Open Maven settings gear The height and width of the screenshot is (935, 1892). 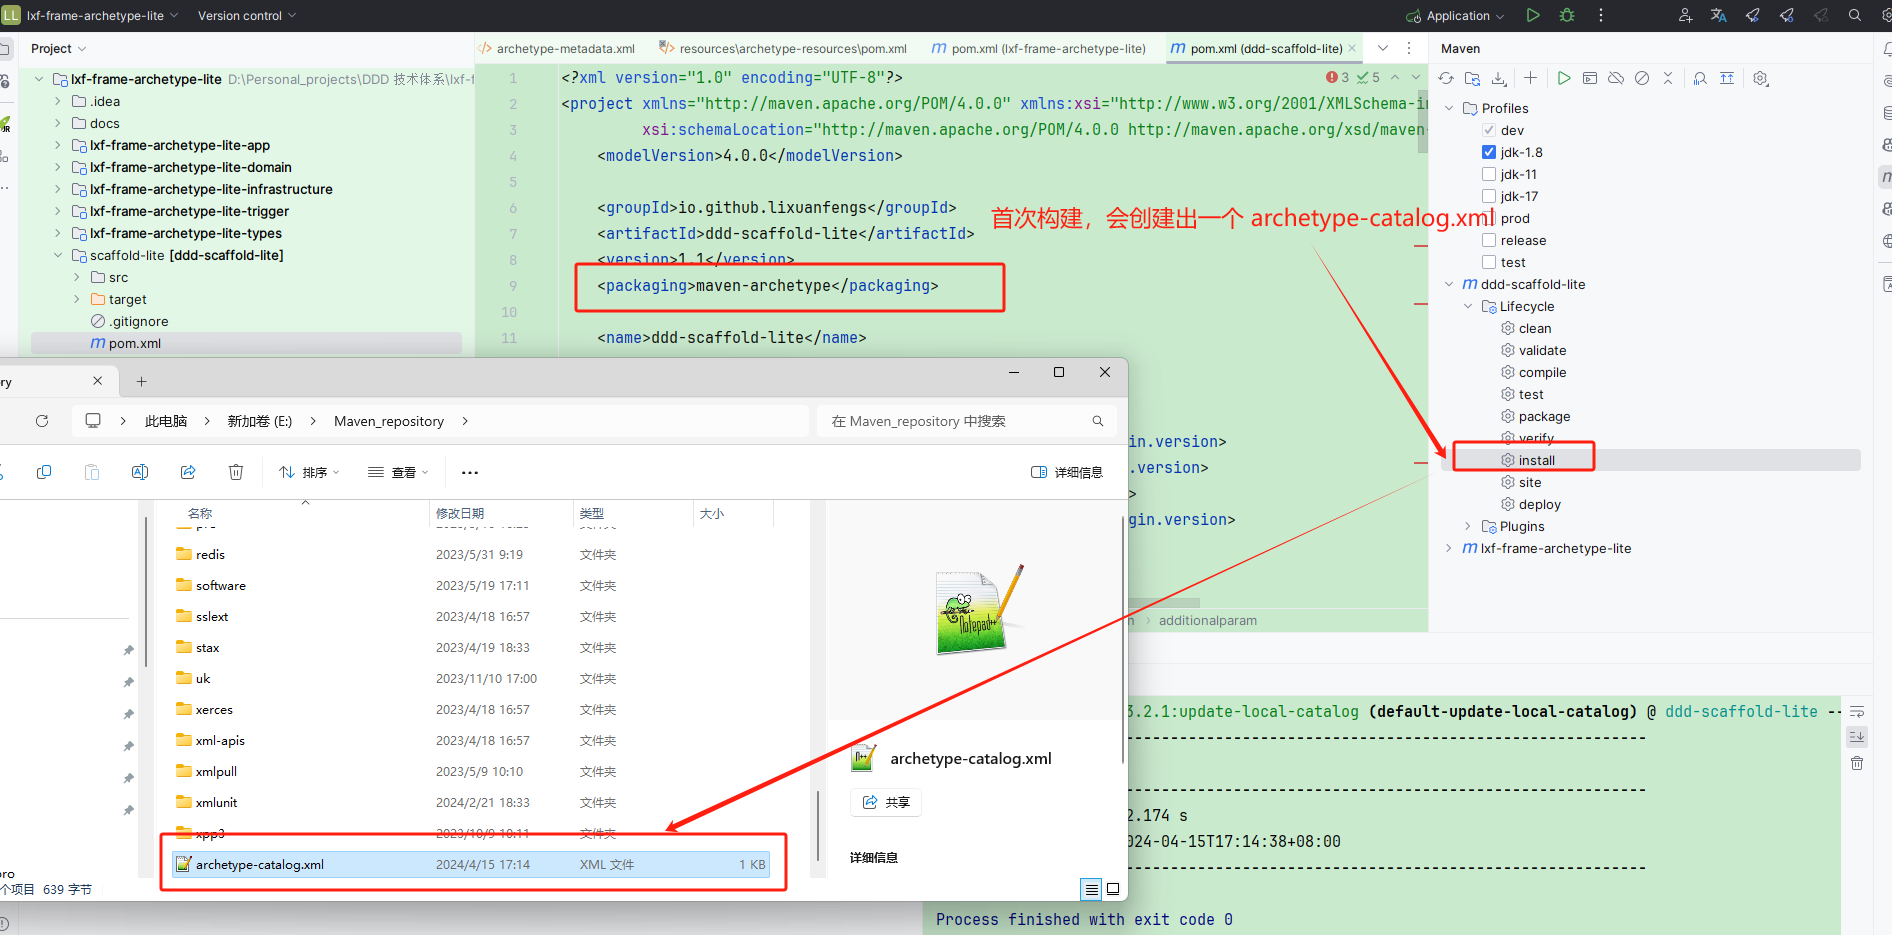coord(1761,78)
